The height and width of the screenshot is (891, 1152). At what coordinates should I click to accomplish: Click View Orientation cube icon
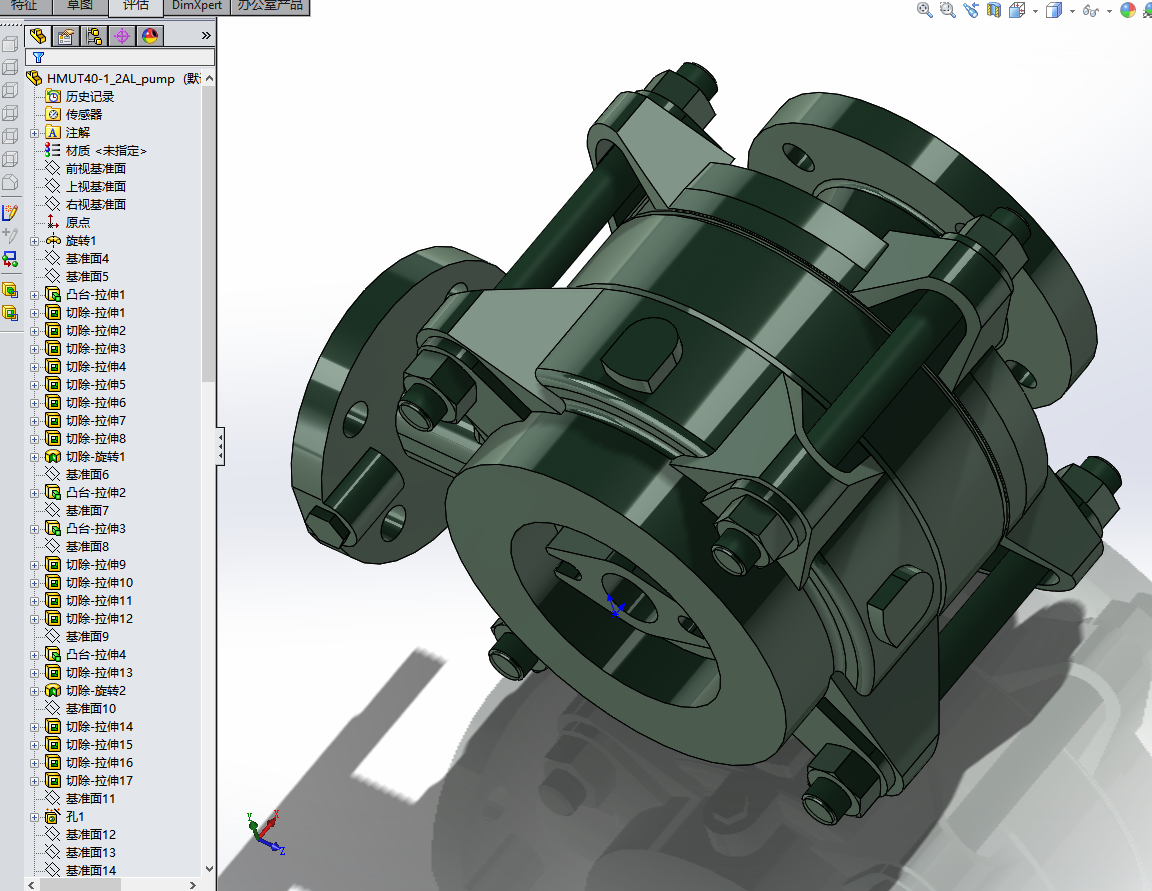point(1018,10)
